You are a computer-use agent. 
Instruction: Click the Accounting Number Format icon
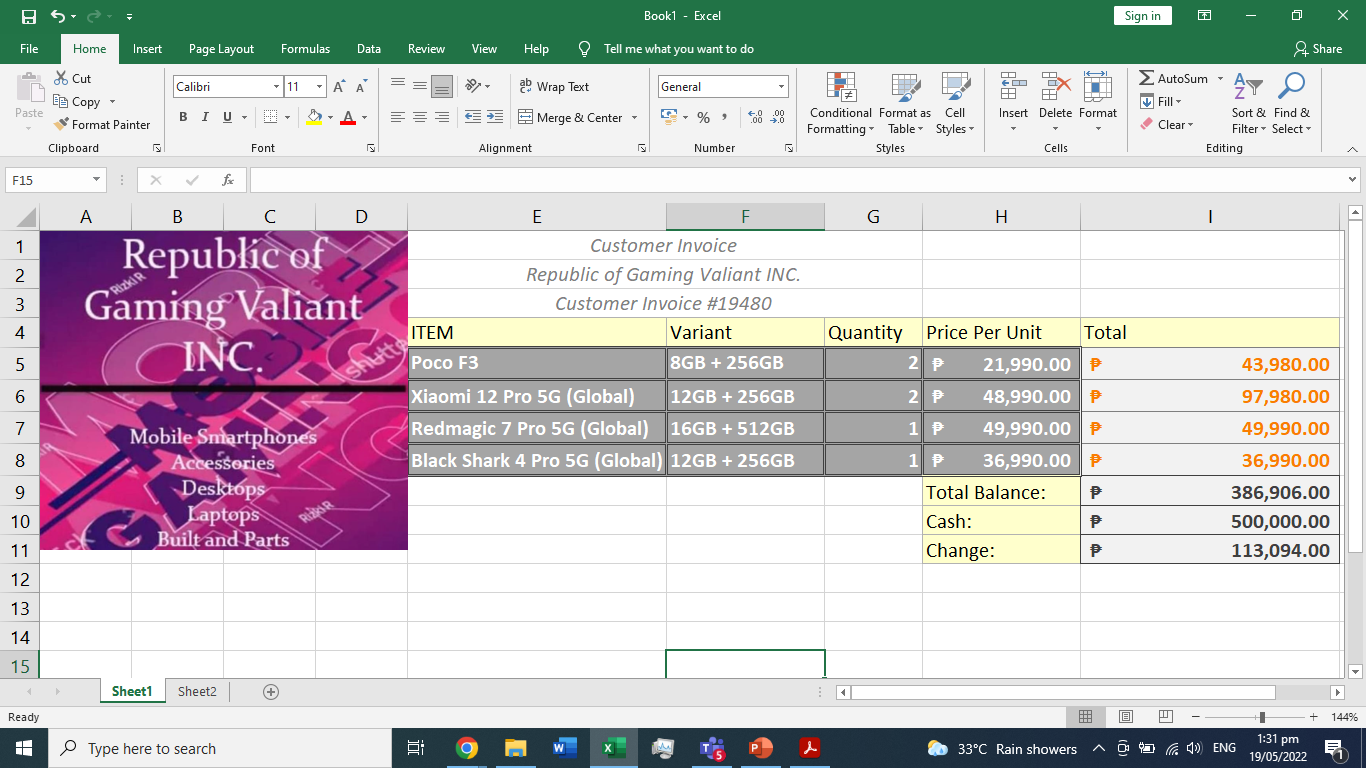pyautogui.click(x=669, y=117)
